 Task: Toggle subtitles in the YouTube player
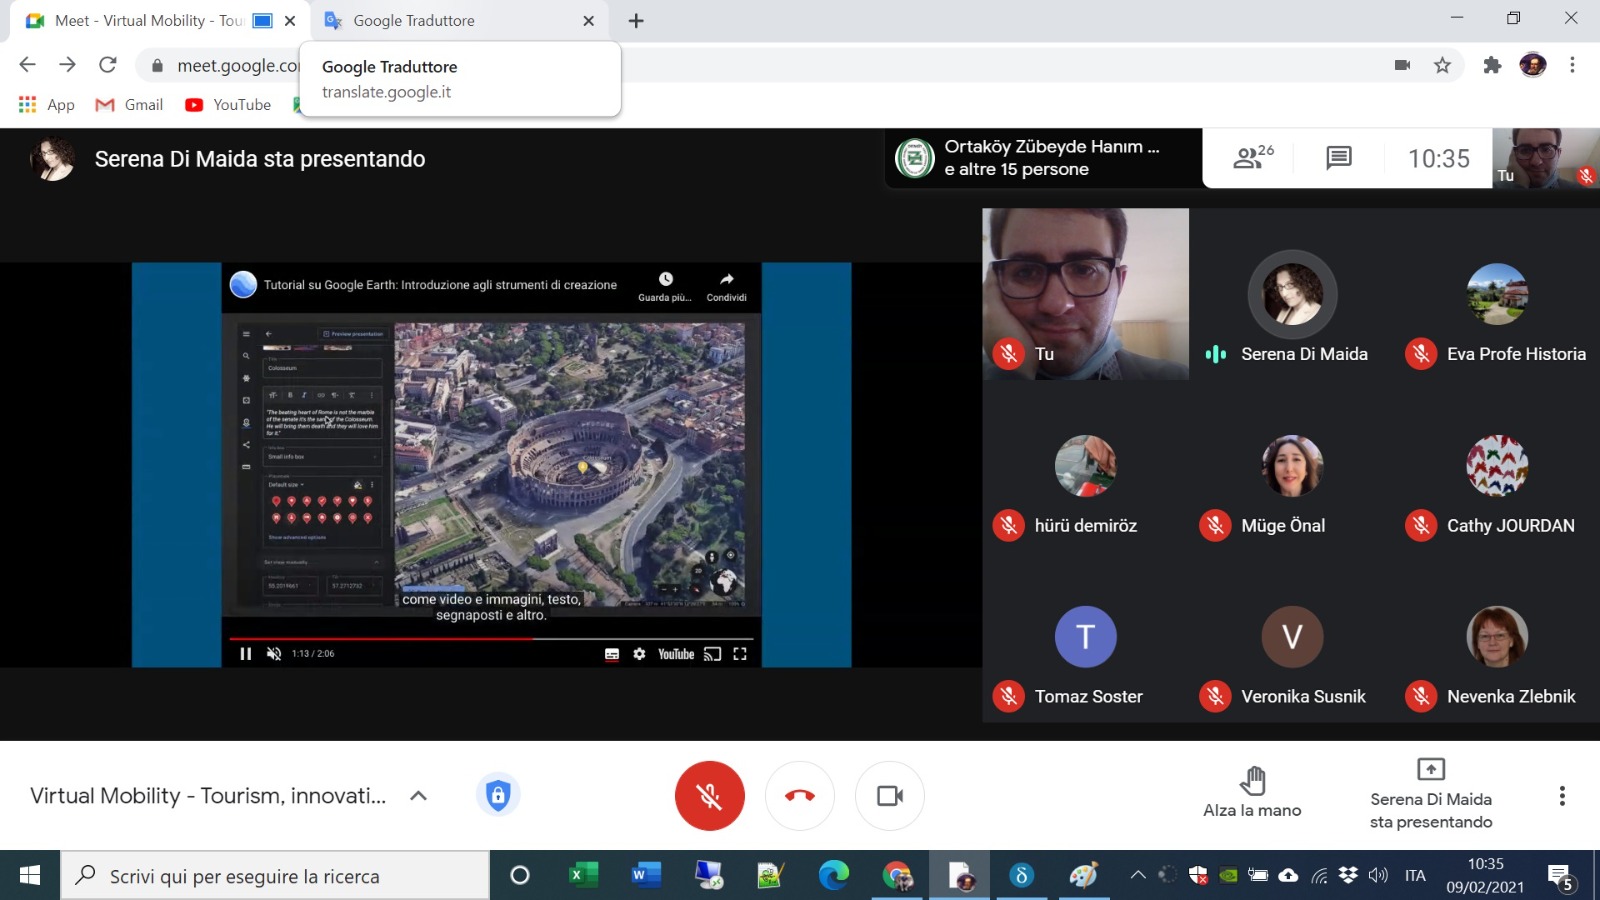(612, 654)
